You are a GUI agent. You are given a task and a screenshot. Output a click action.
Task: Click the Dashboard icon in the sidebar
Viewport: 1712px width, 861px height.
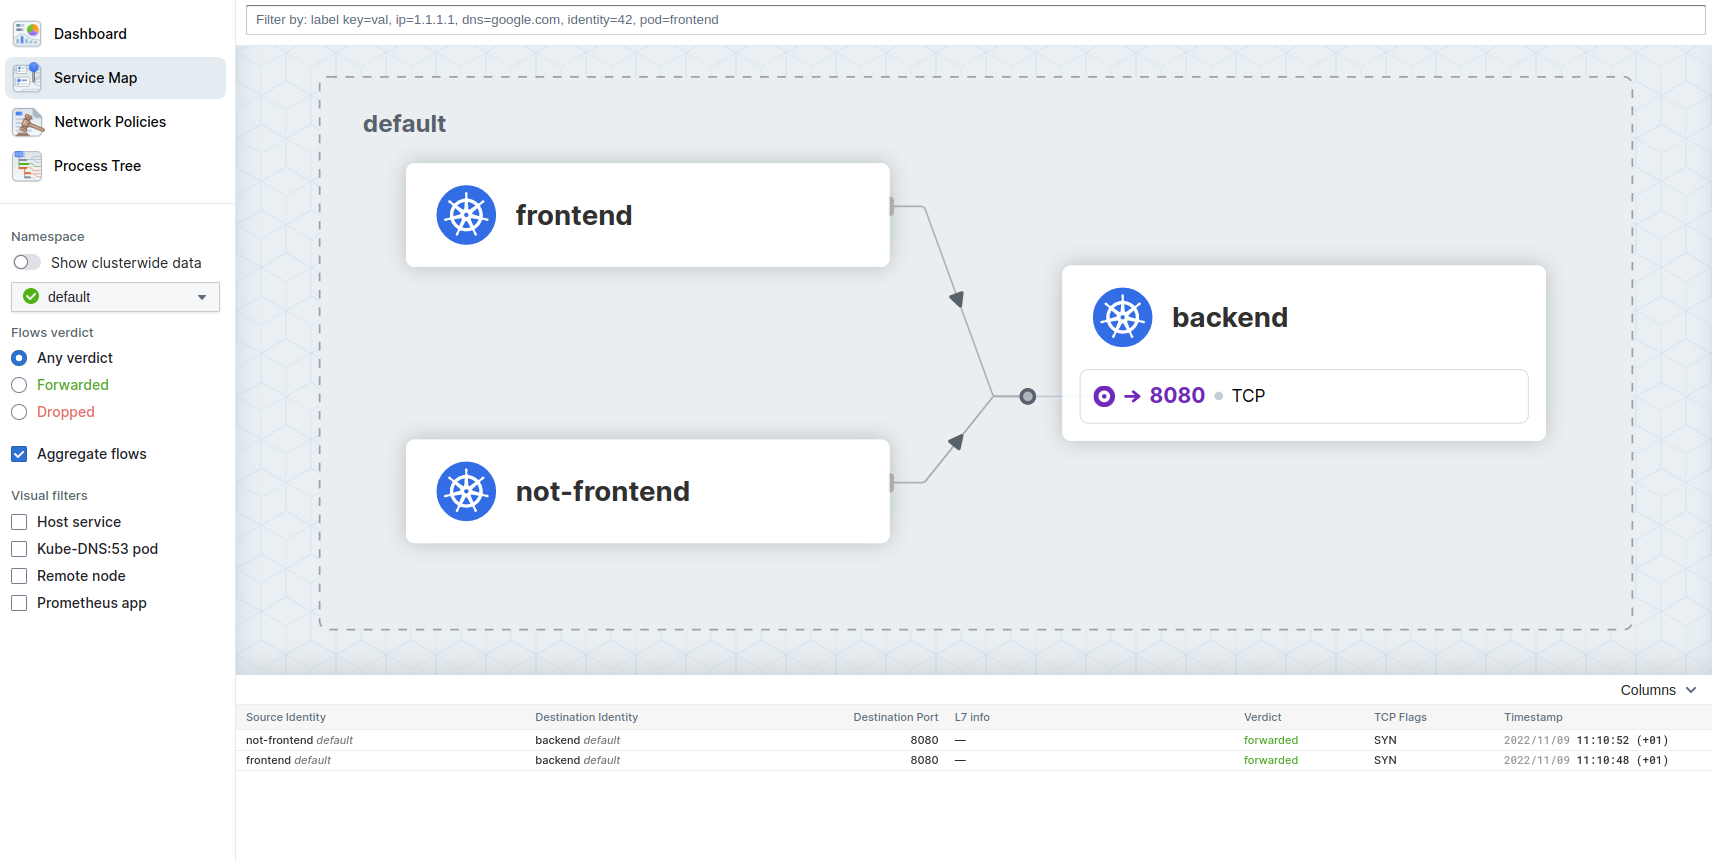27,34
